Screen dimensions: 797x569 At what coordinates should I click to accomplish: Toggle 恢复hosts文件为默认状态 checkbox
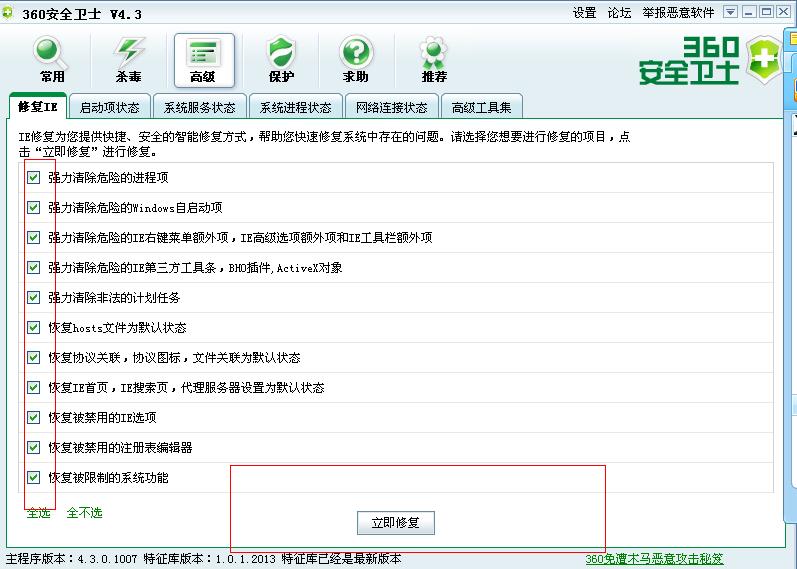click(x=34, y=327)
